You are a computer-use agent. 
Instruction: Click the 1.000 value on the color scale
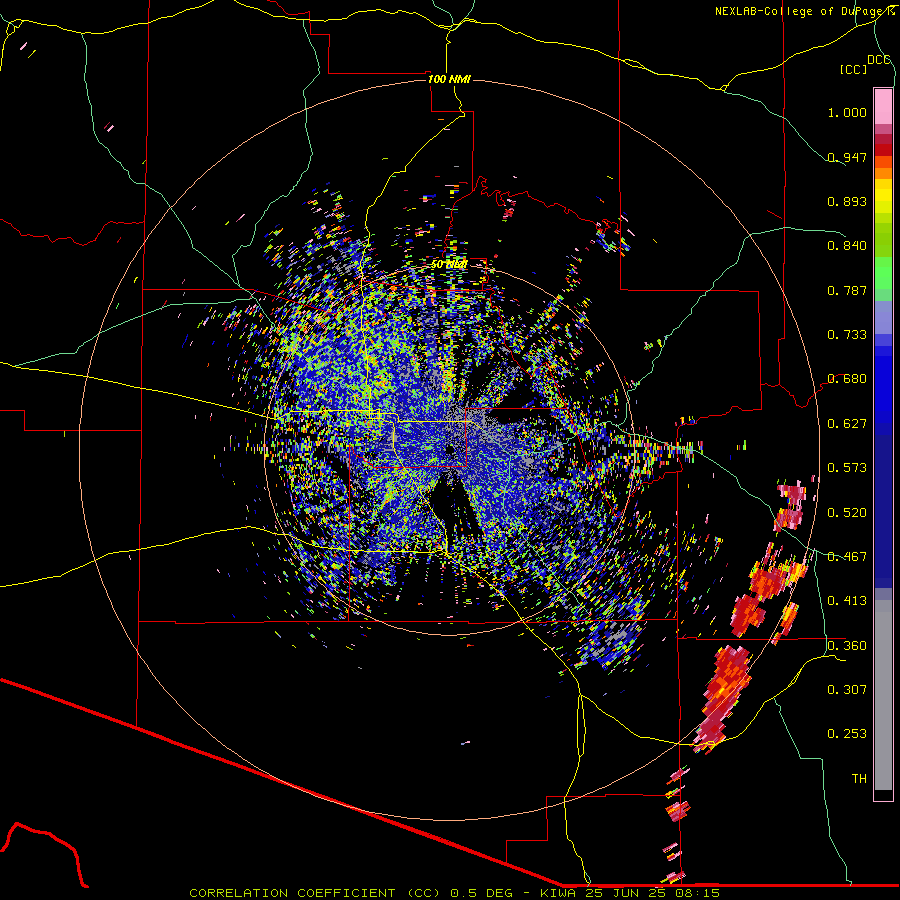847,112
